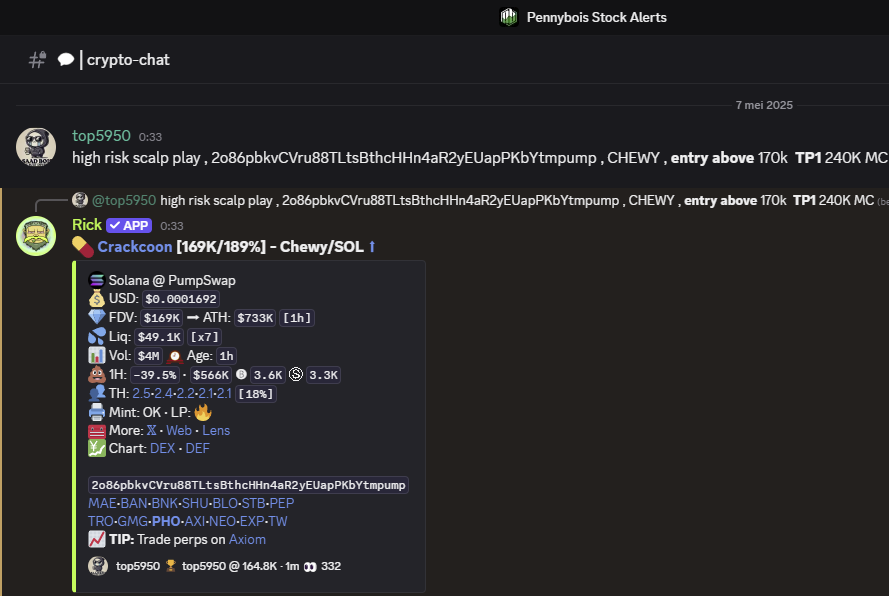This screenshot has height=596, width=889.
Task: Click the @top5950 mention in the reply preview
Action: pyautogui.click(x=124, y=200)
